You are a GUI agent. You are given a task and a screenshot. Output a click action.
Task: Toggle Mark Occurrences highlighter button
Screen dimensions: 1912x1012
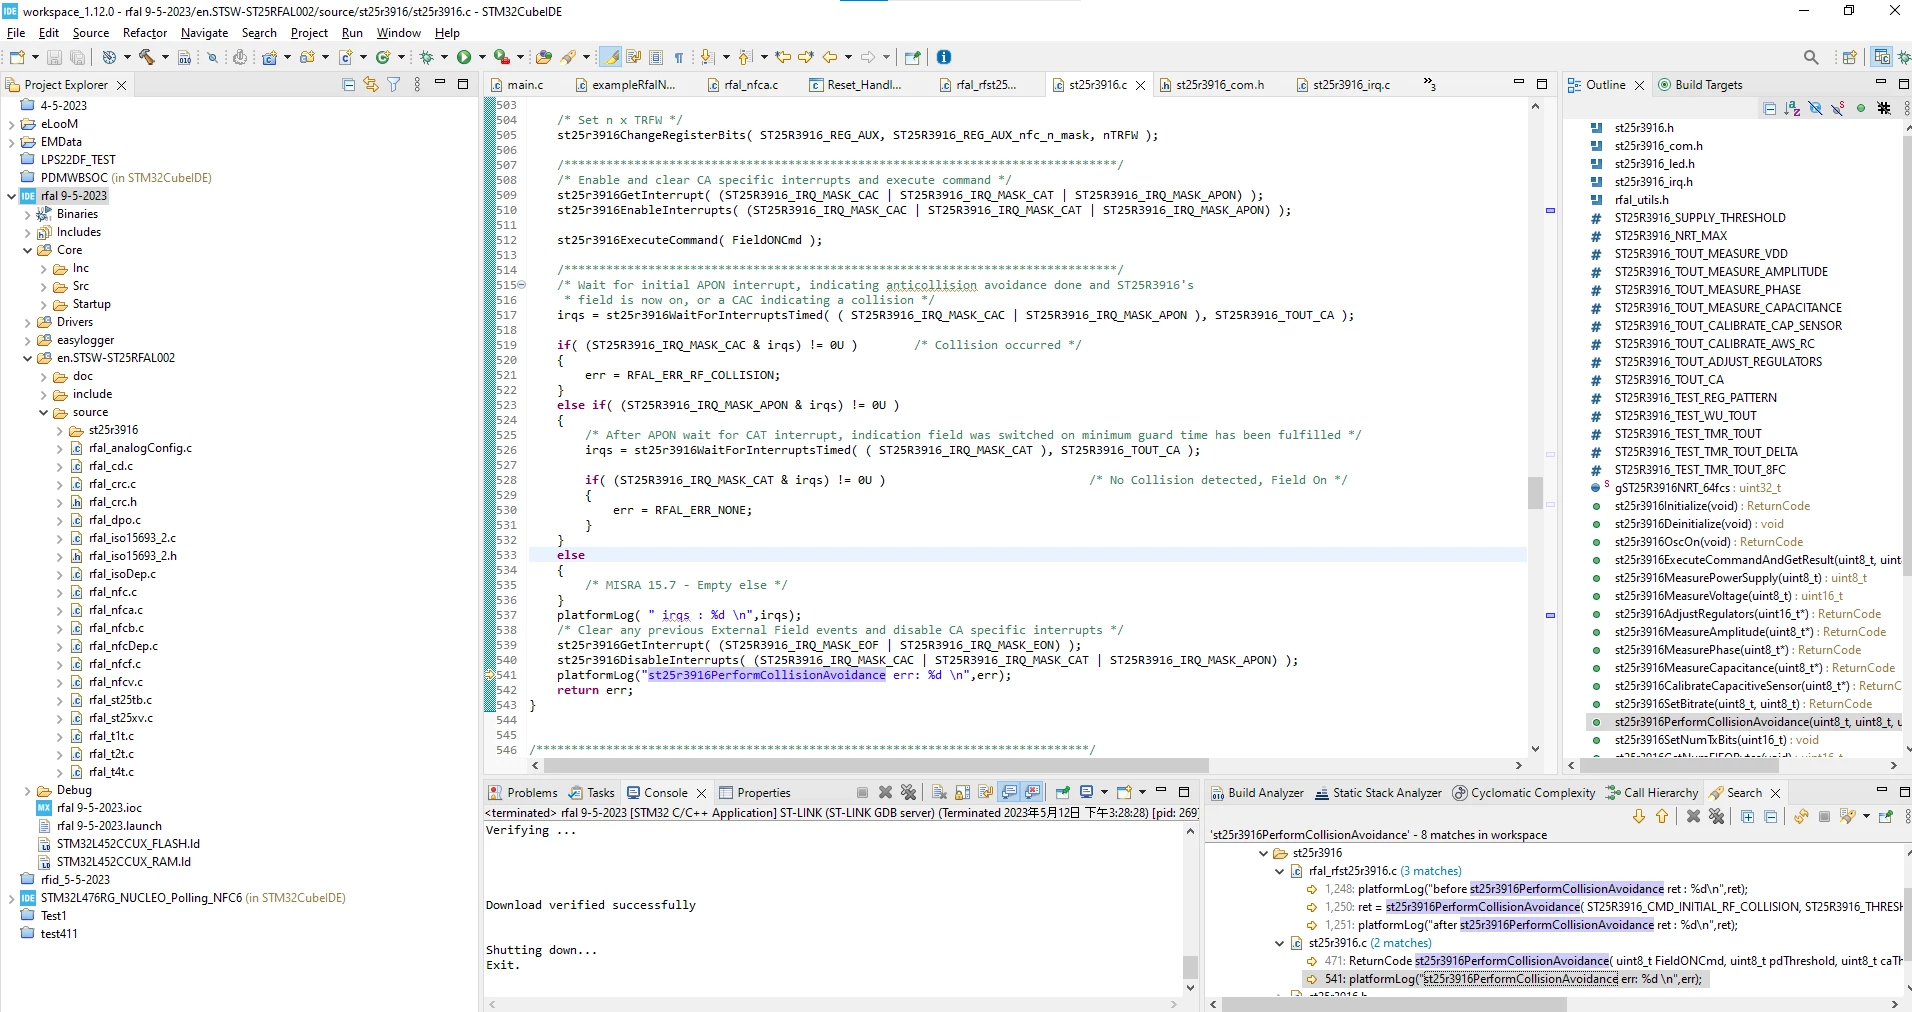pos(610,57)
